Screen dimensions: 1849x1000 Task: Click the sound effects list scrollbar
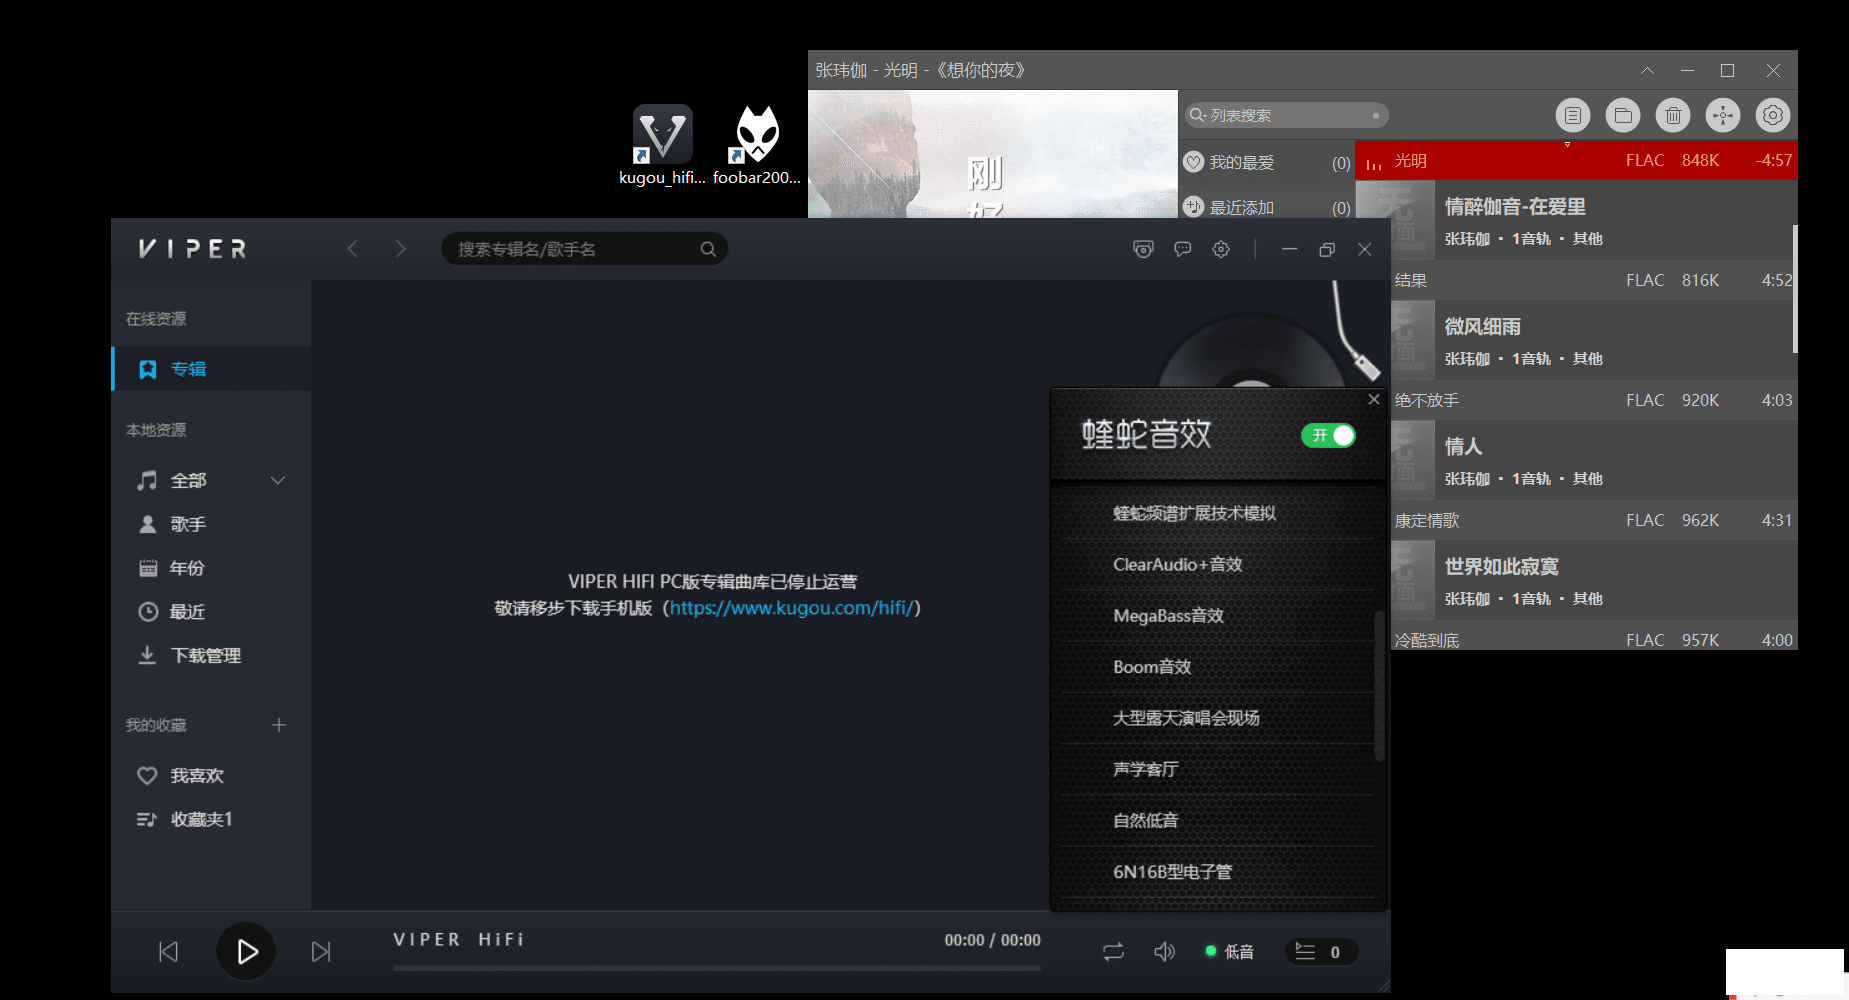(1380, 686)
